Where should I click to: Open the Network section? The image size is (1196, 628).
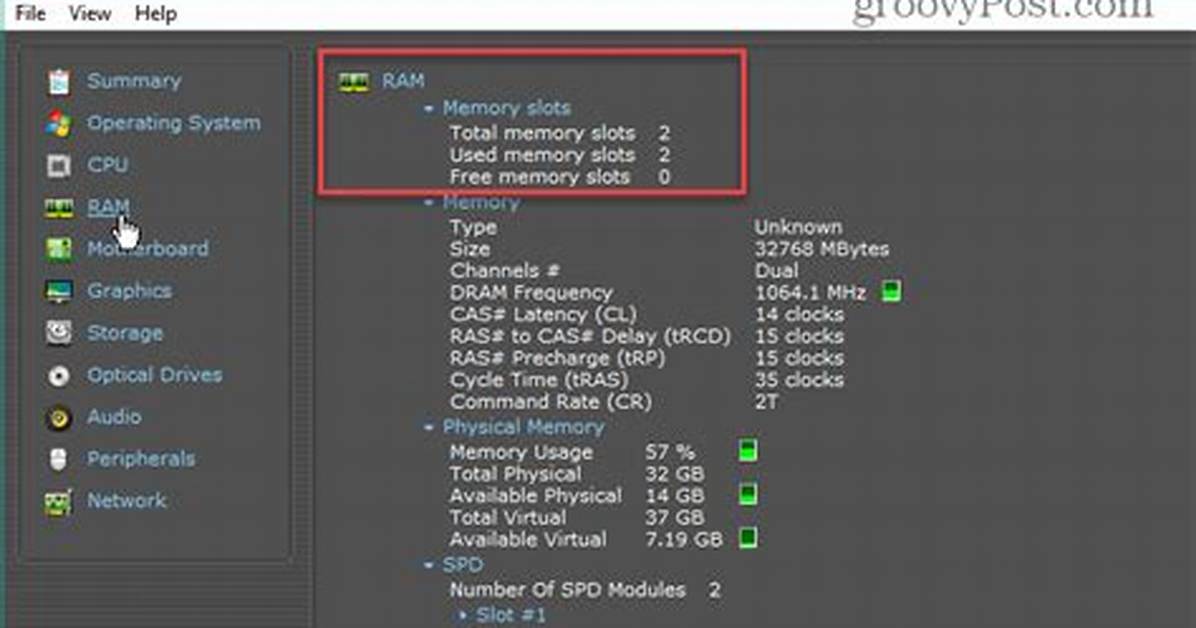click(127, 501)
